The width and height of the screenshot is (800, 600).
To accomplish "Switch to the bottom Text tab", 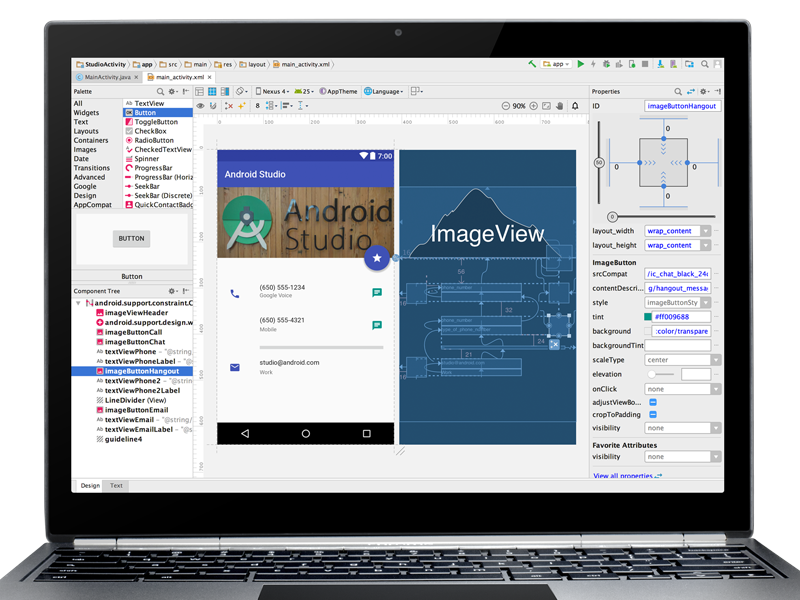I will coord(116,486).
